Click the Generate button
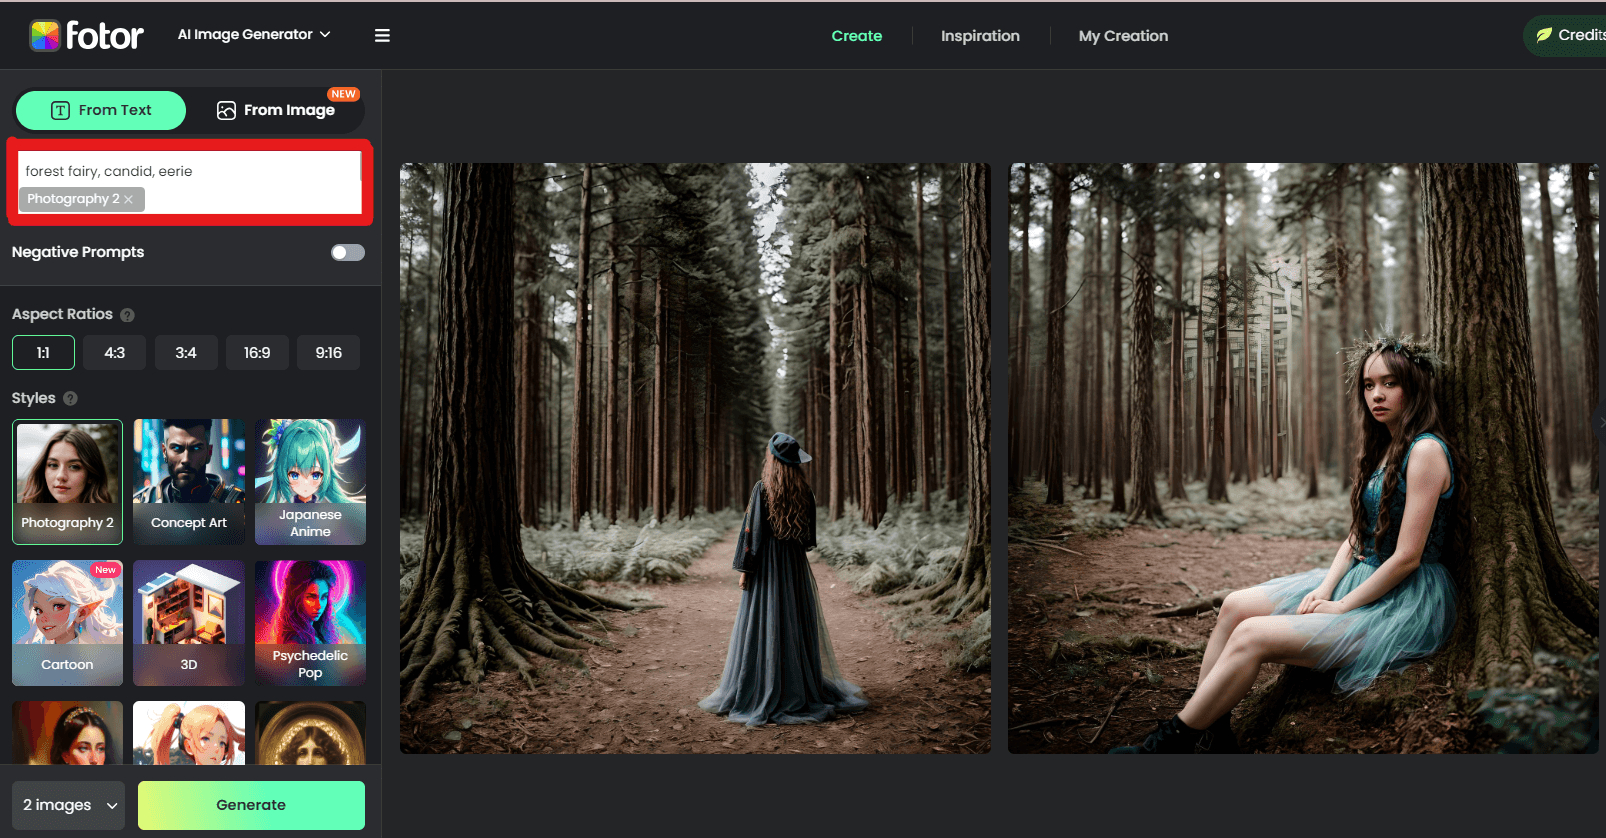This screenshot has width=1606, height=838. pos(251,805)
